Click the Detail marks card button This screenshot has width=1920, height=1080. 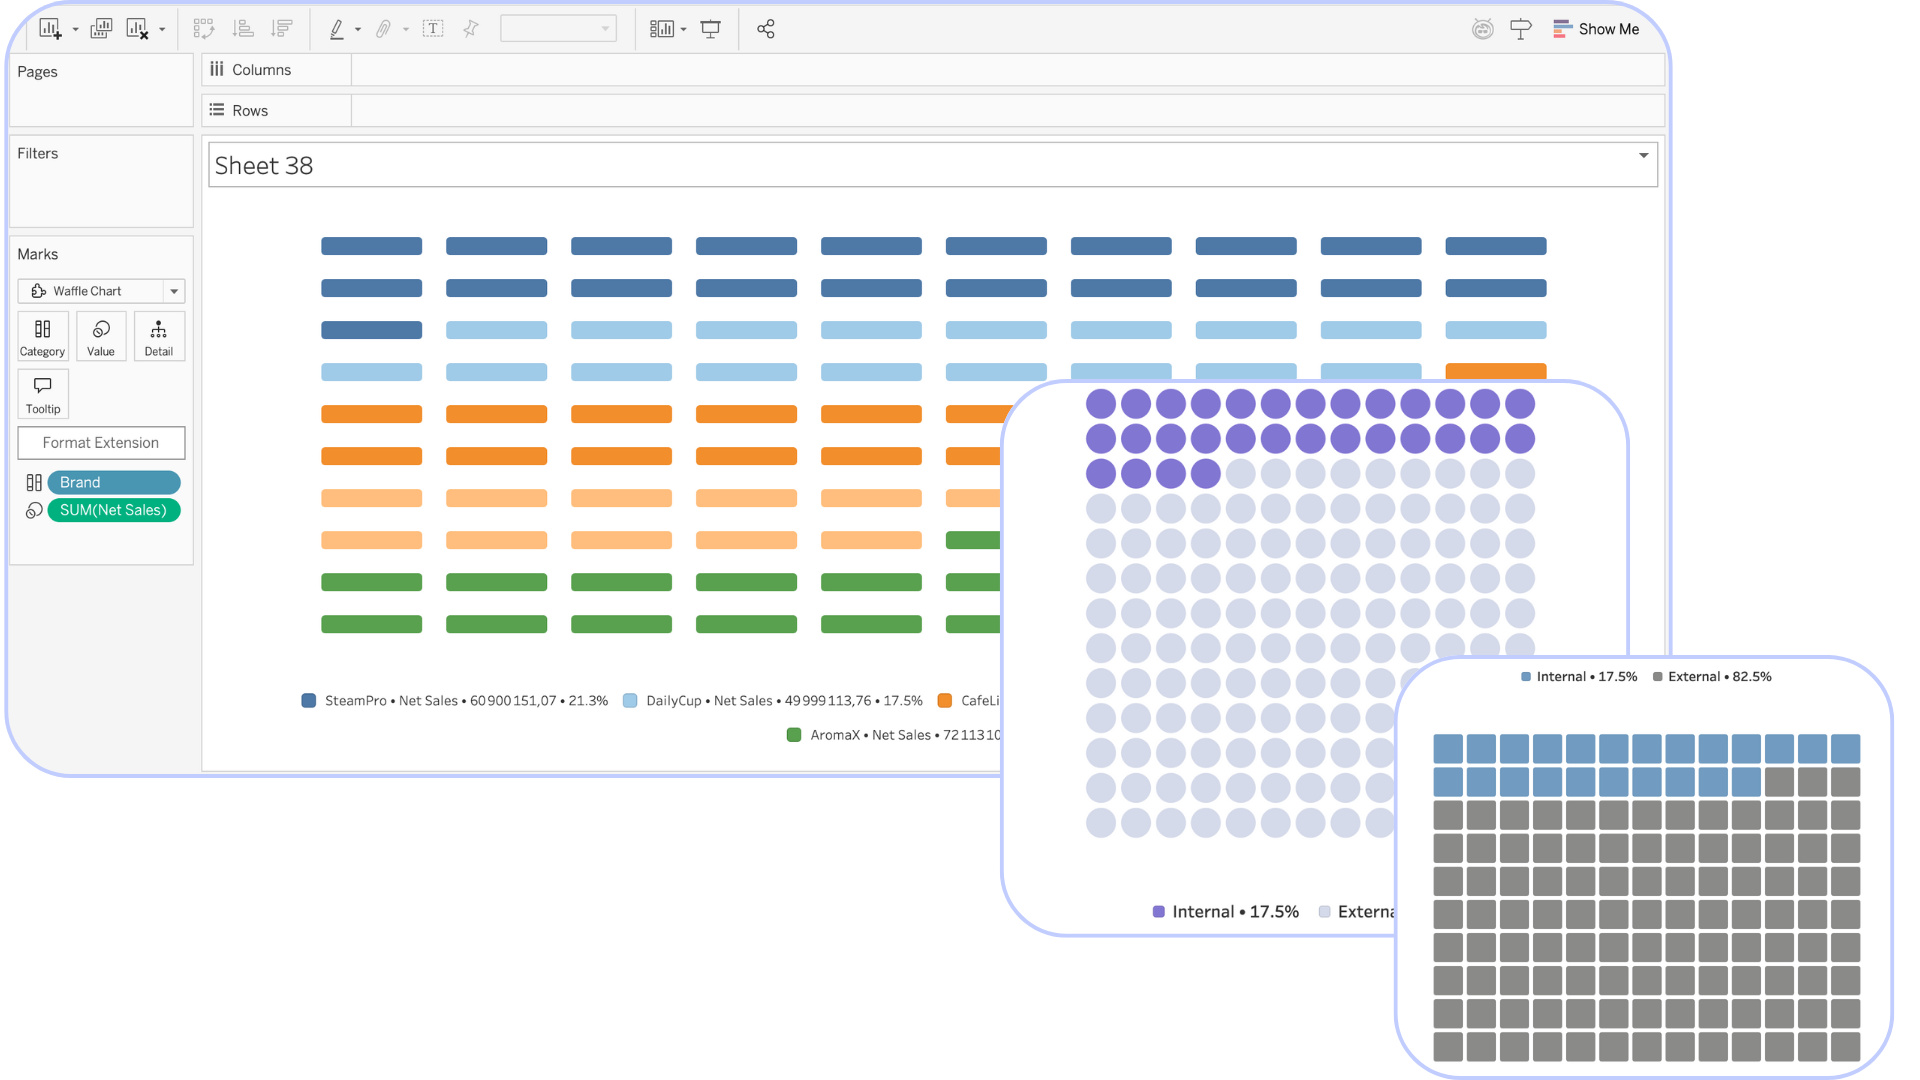click(158, 337)
